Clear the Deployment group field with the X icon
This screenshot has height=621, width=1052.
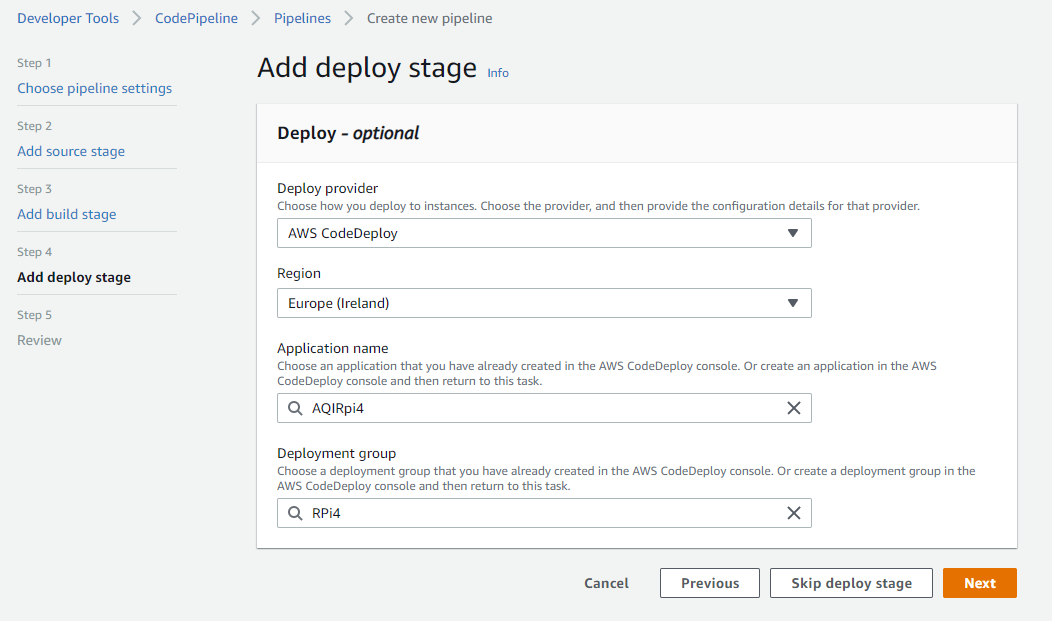793,513
